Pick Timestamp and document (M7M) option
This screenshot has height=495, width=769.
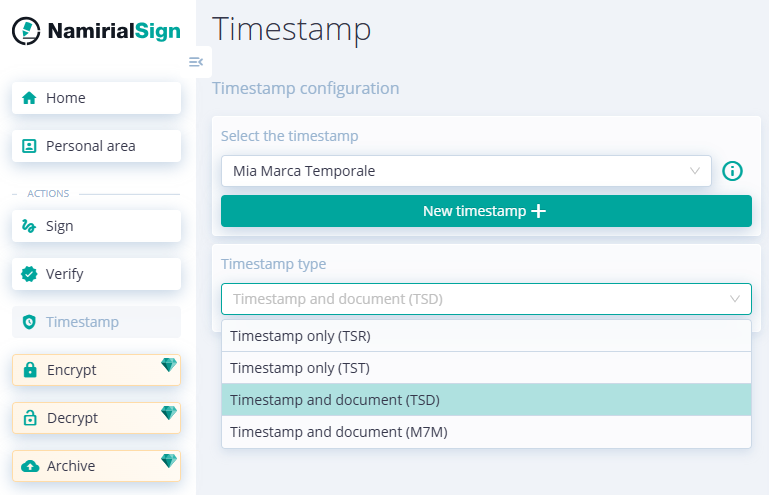click(486, 432)
